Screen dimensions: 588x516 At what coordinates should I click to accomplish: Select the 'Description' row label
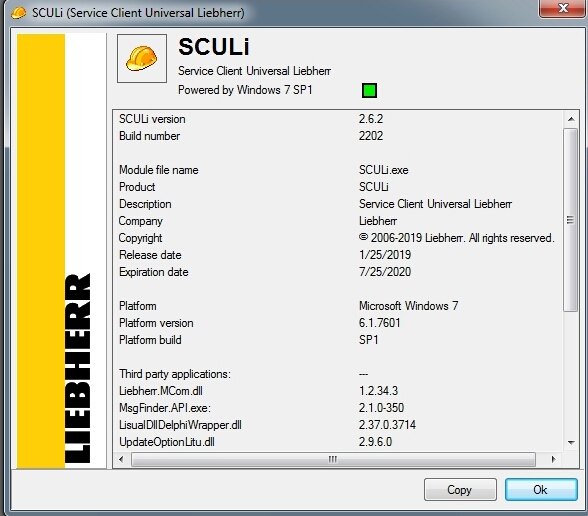(x=146, y=204)
